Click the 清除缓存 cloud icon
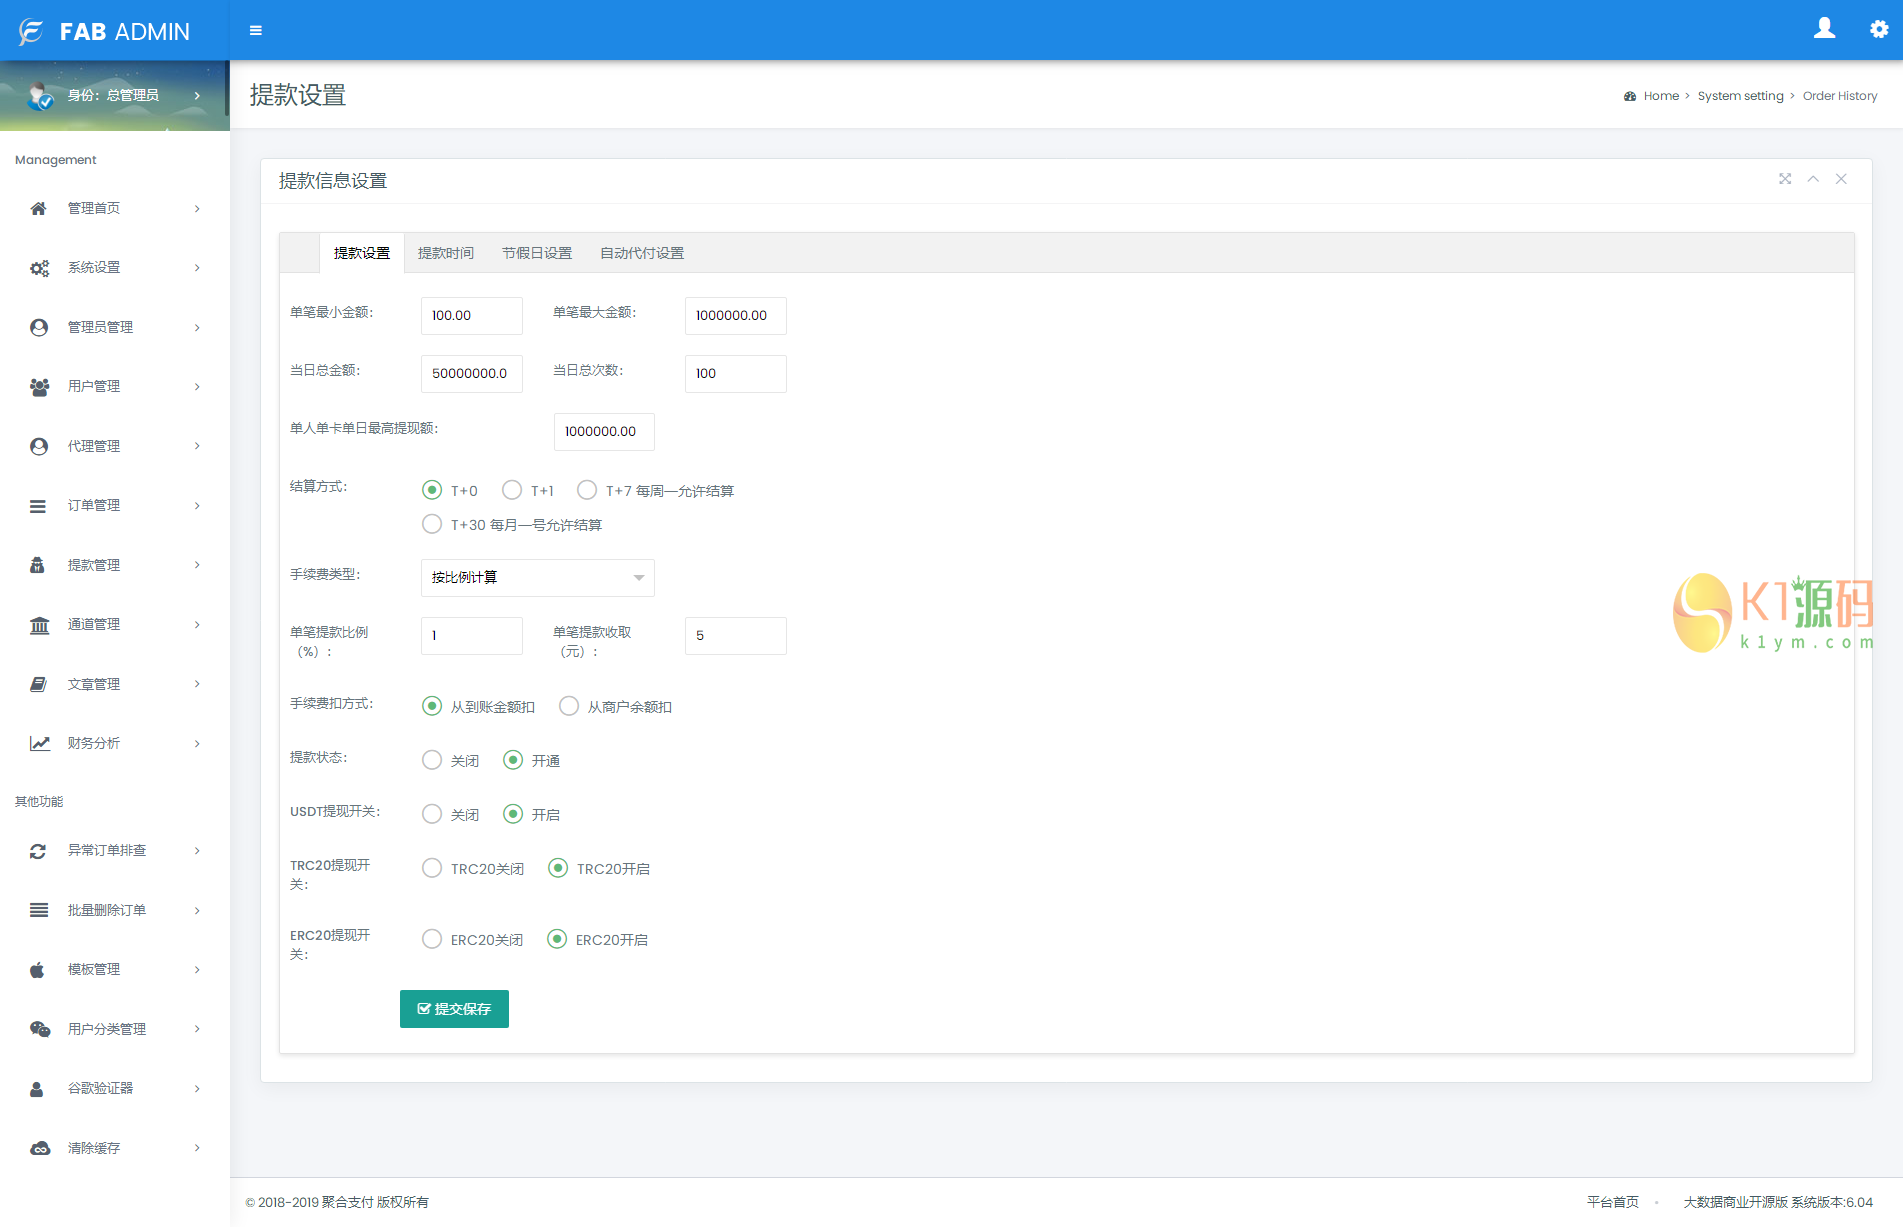The width and height of the screenshot is (1903, 1227). [40, 1148]
